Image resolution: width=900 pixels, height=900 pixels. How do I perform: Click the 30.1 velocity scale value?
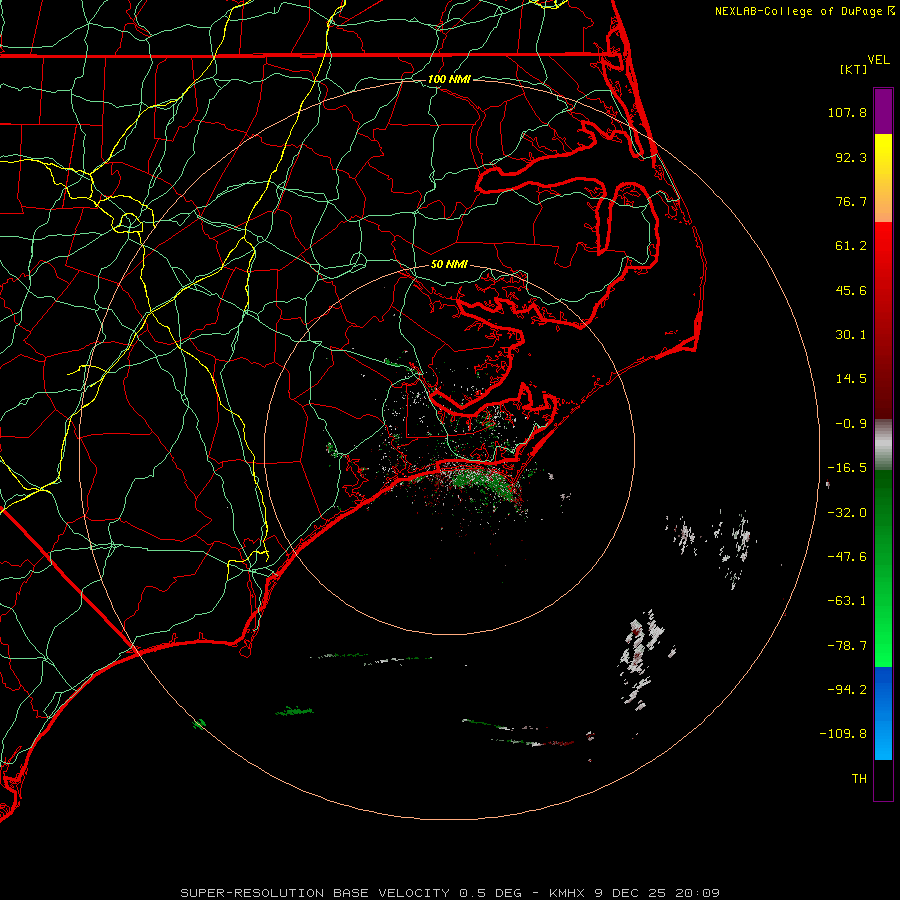(x=851, y=335)
